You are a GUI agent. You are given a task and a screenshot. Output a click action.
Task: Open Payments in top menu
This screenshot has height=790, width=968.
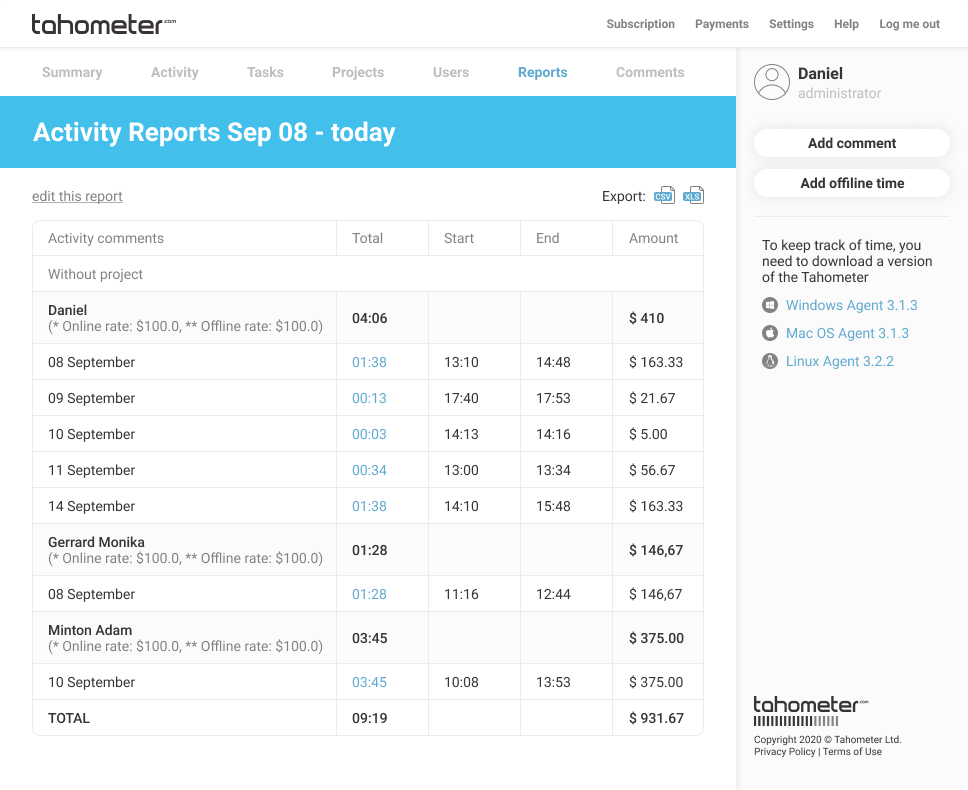pos(722,24)
